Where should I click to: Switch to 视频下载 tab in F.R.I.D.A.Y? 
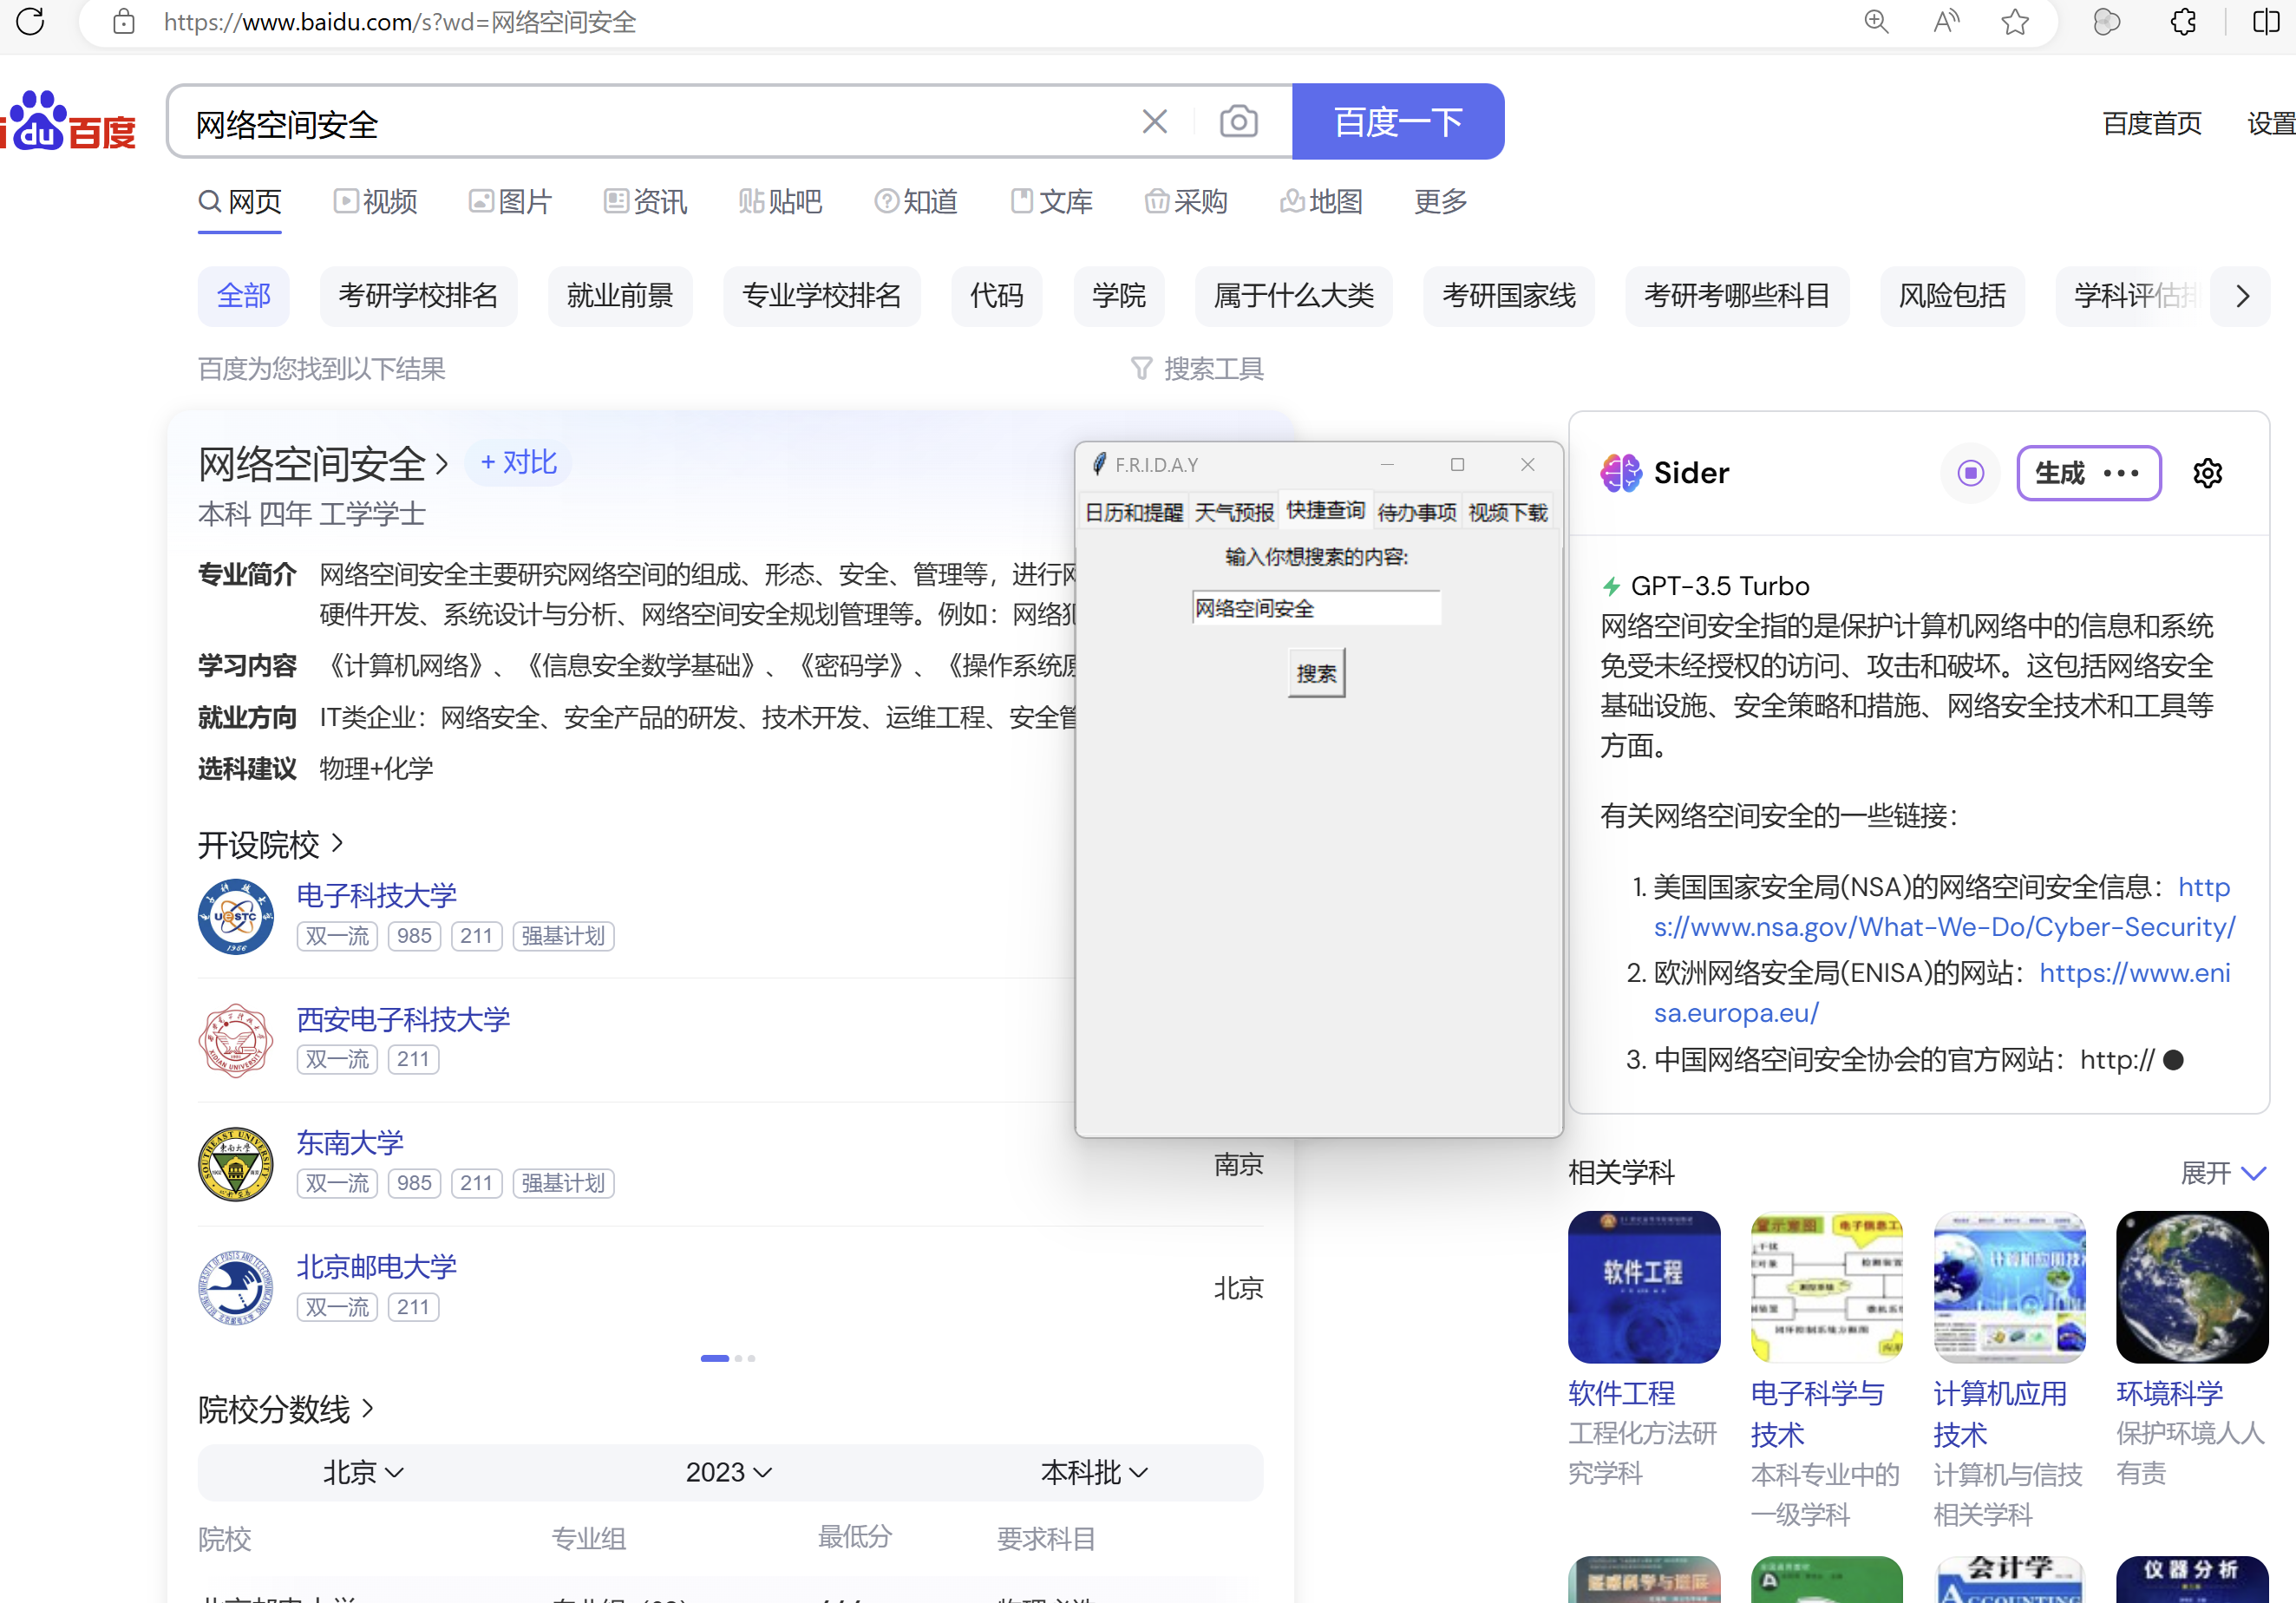1508,513
